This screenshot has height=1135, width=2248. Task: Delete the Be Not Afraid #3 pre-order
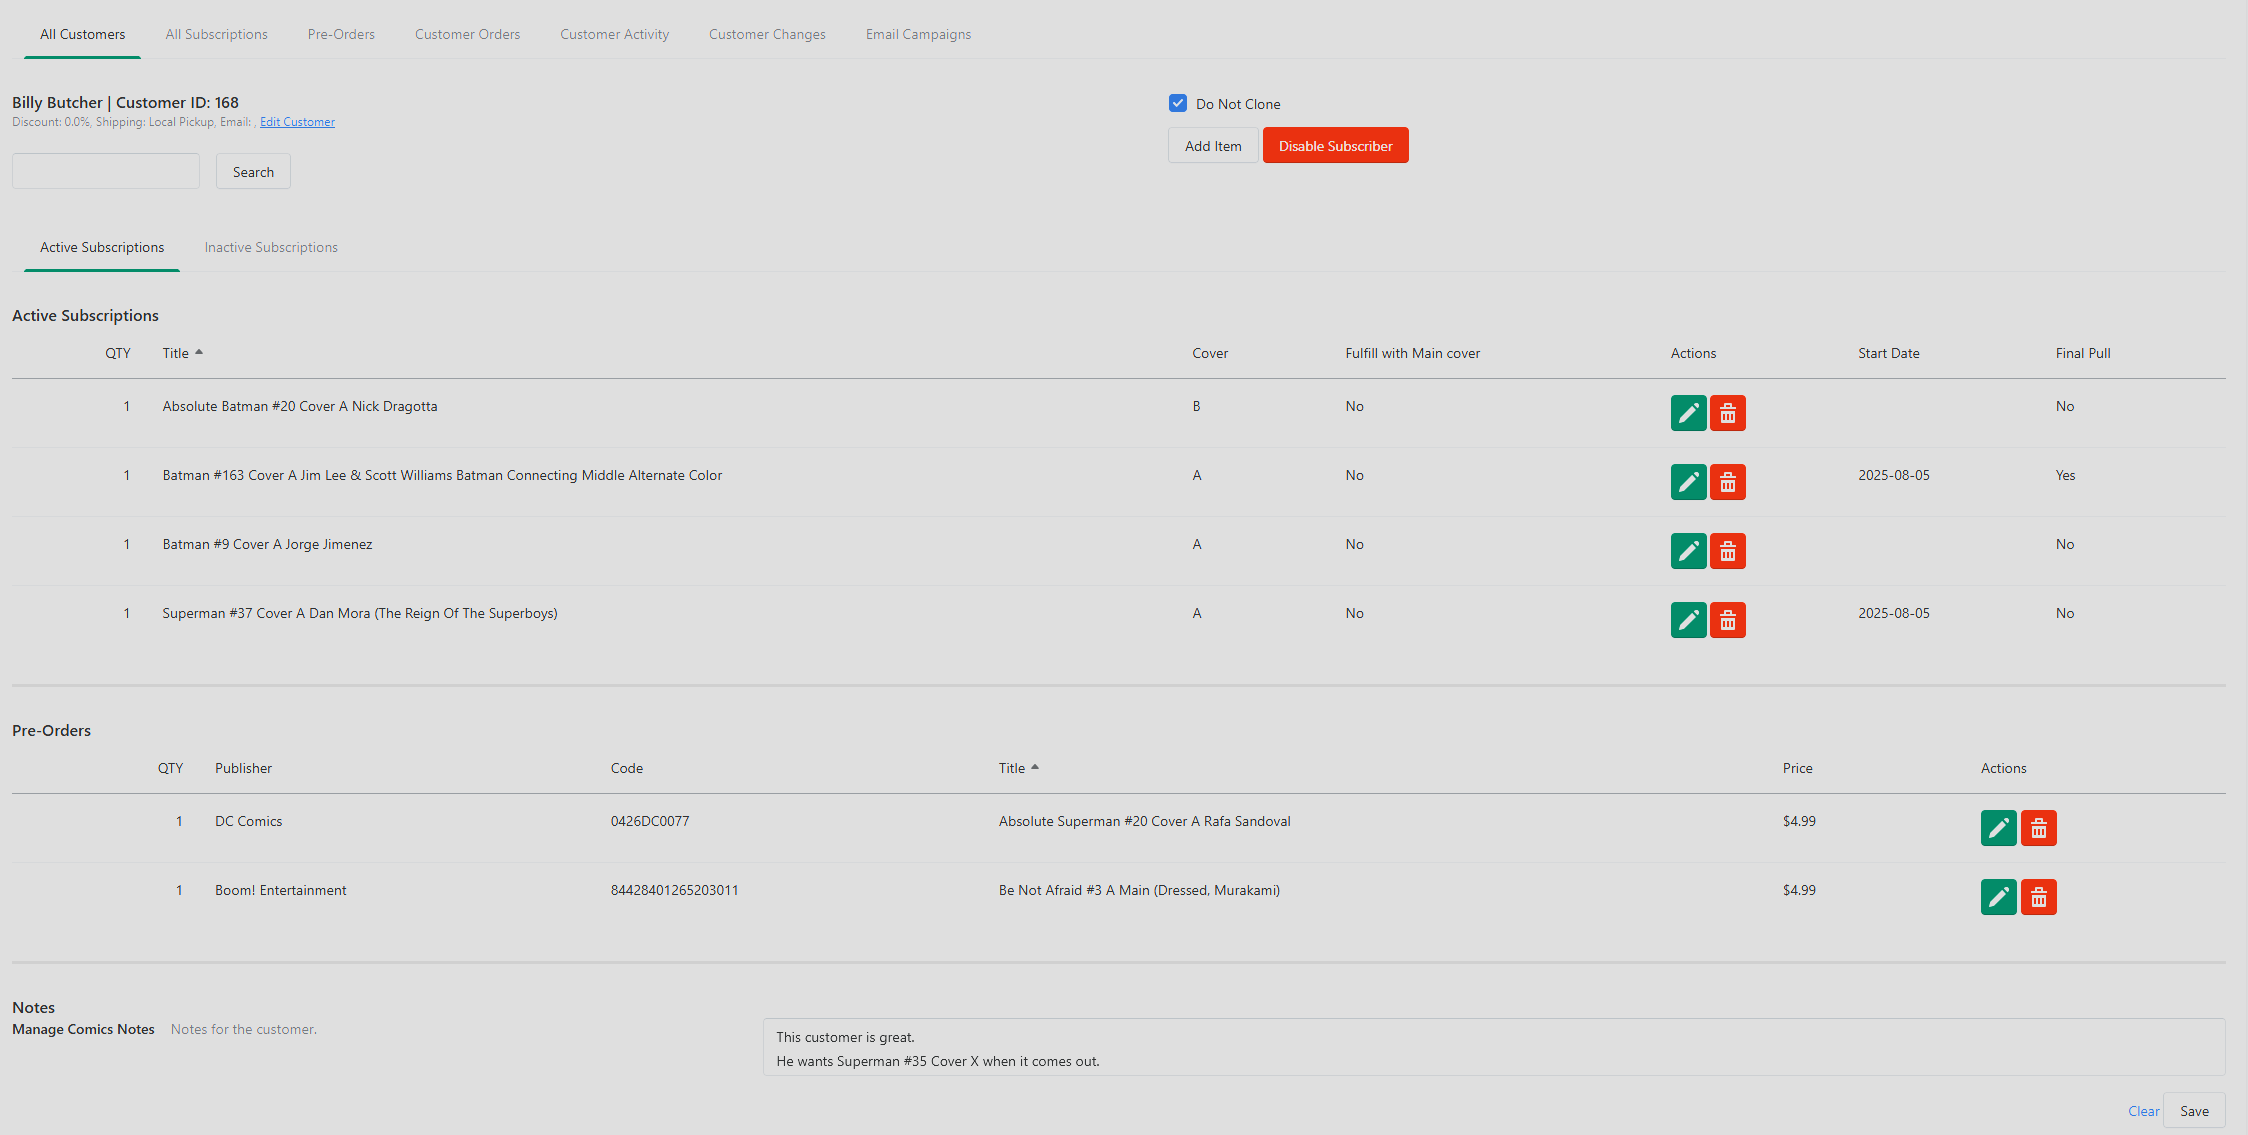click(x=2038, y=897)
